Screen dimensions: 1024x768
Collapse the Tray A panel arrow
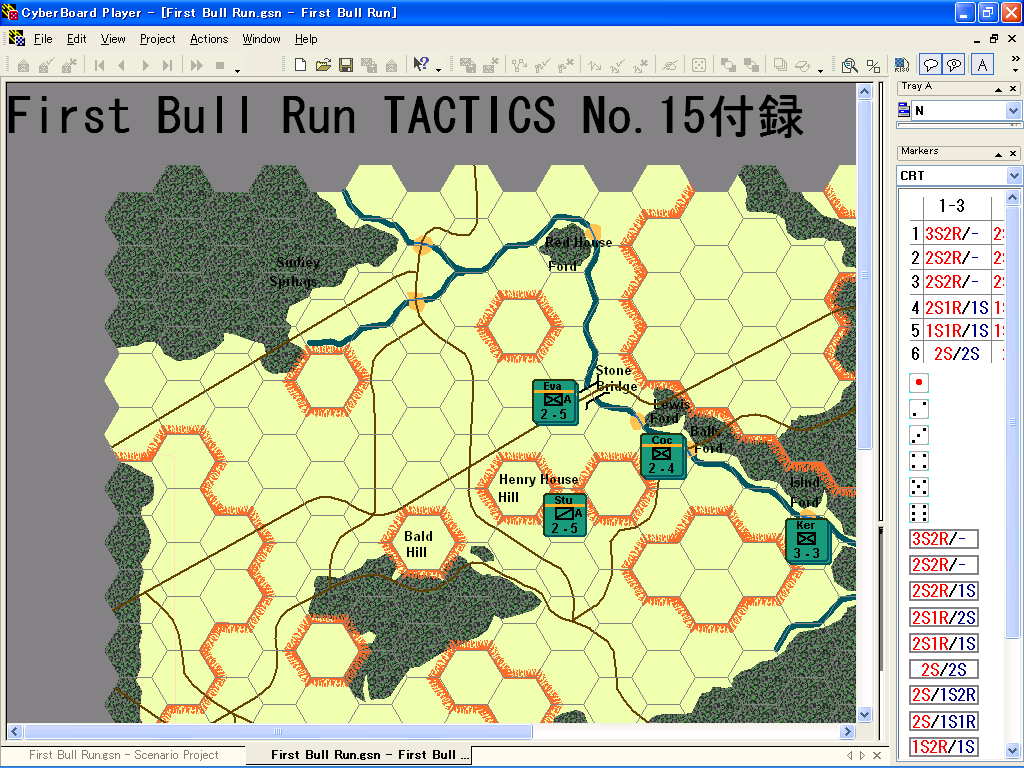point(999,88)
